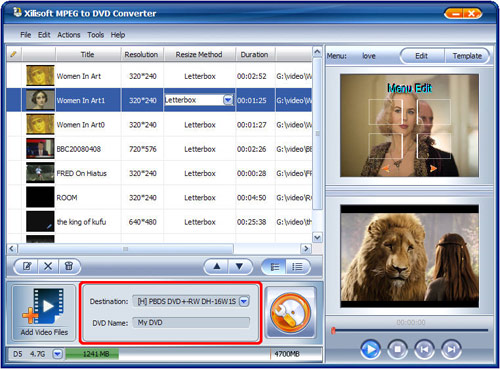Close the Xilisoft window
Screen dimensions: 500x369
pos(472,13)
